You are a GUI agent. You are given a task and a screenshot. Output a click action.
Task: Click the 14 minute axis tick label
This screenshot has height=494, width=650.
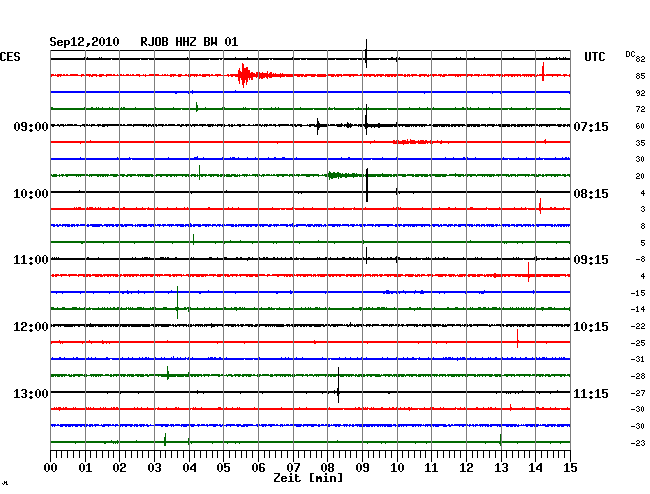coord(535,467)
